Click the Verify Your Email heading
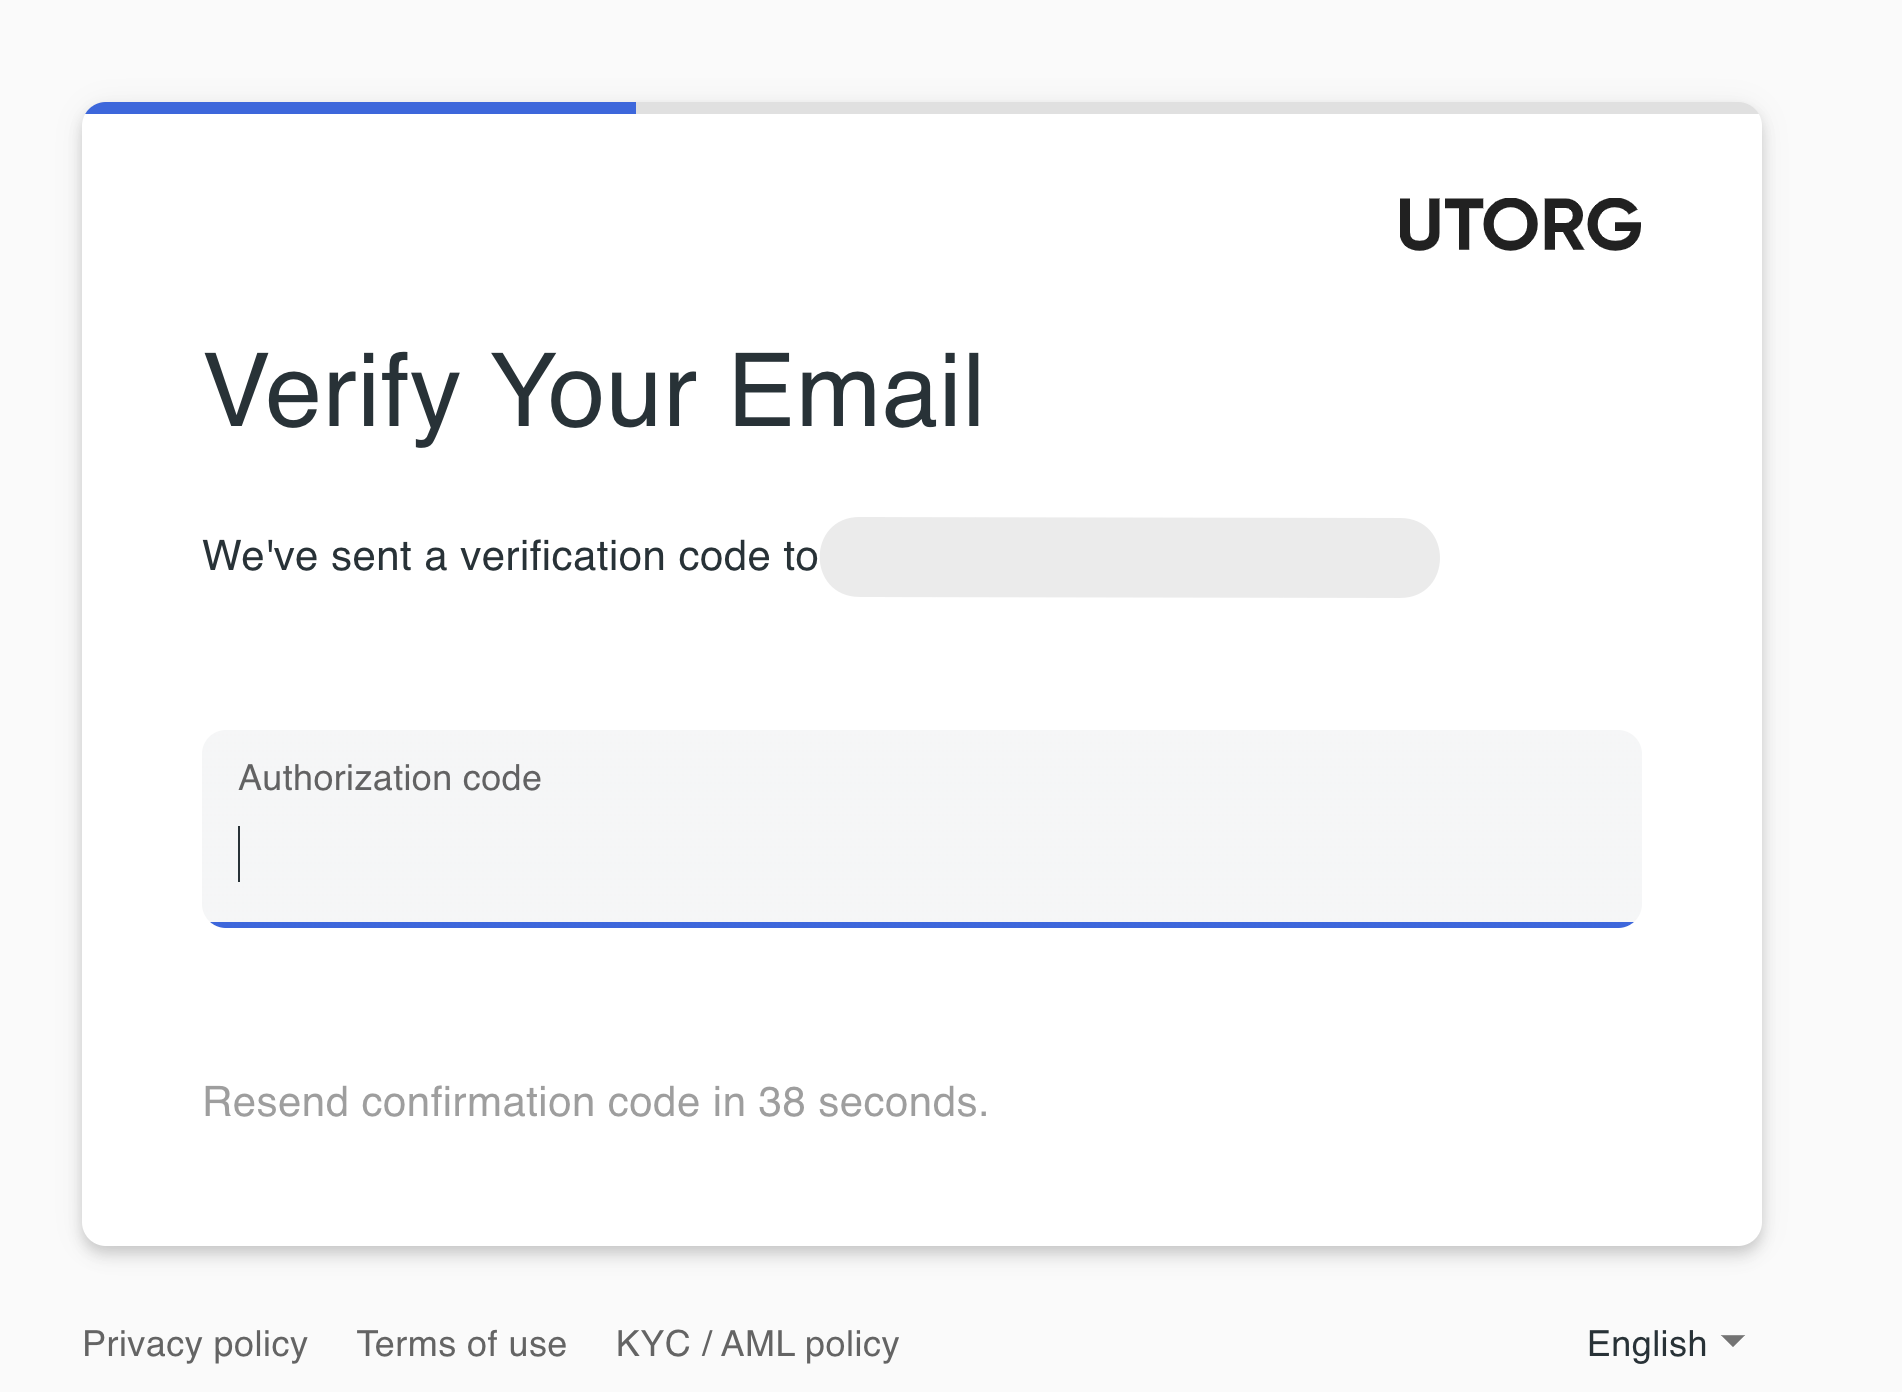1902x1392 pixels. [594, 392]
